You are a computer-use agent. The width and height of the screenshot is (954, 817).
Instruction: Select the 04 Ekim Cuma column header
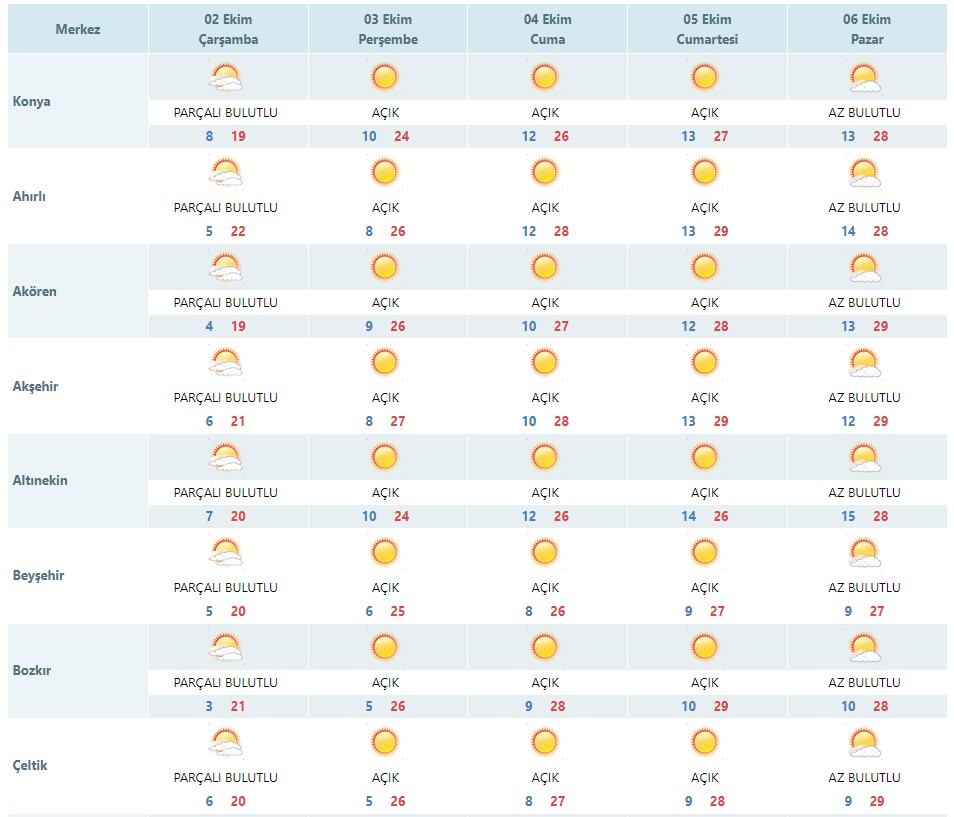click(548, 29)
